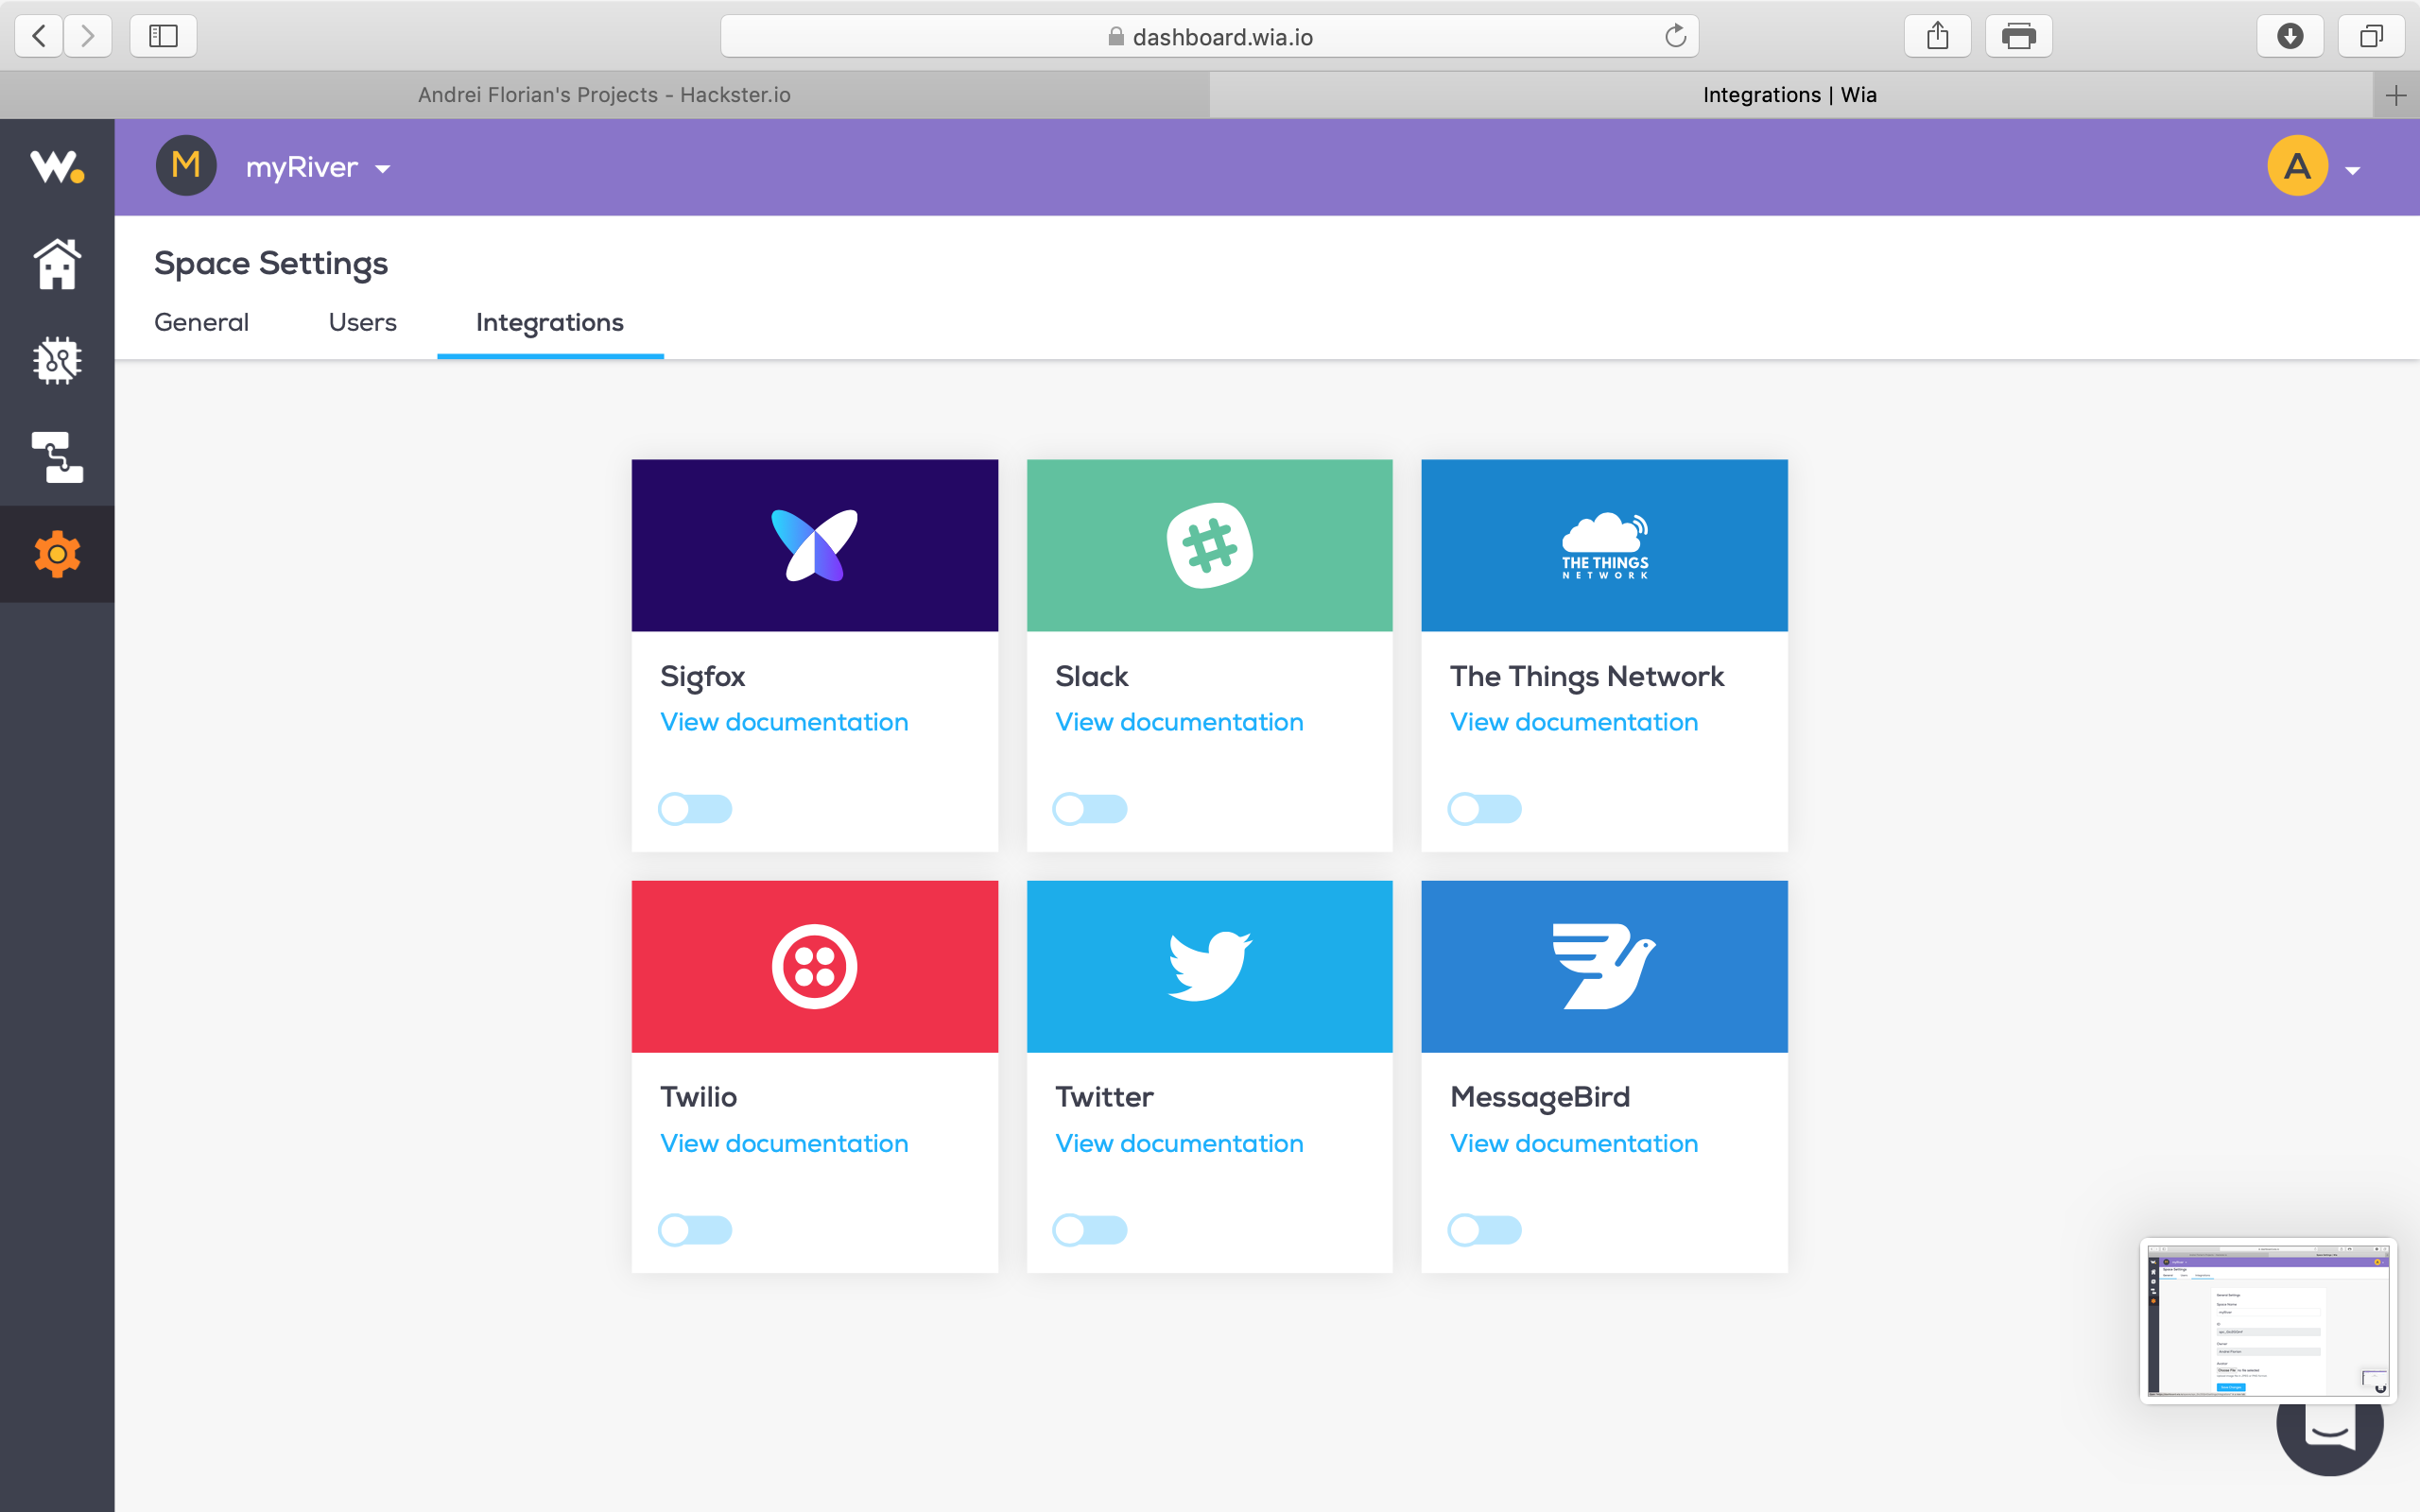Open the Home icon in sidebar
This screenshot has width=2420, height=1512.
click(57, 265)
